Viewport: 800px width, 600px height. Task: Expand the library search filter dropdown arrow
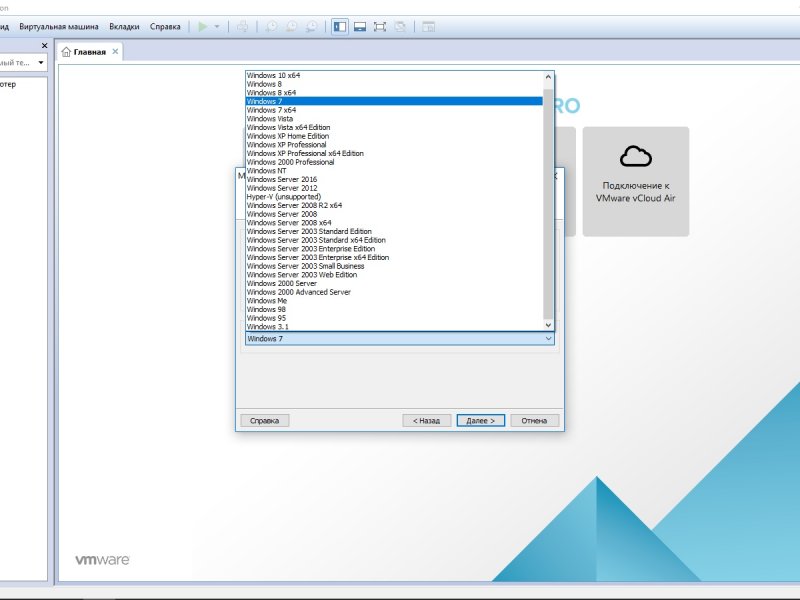[x=41, y=63]
